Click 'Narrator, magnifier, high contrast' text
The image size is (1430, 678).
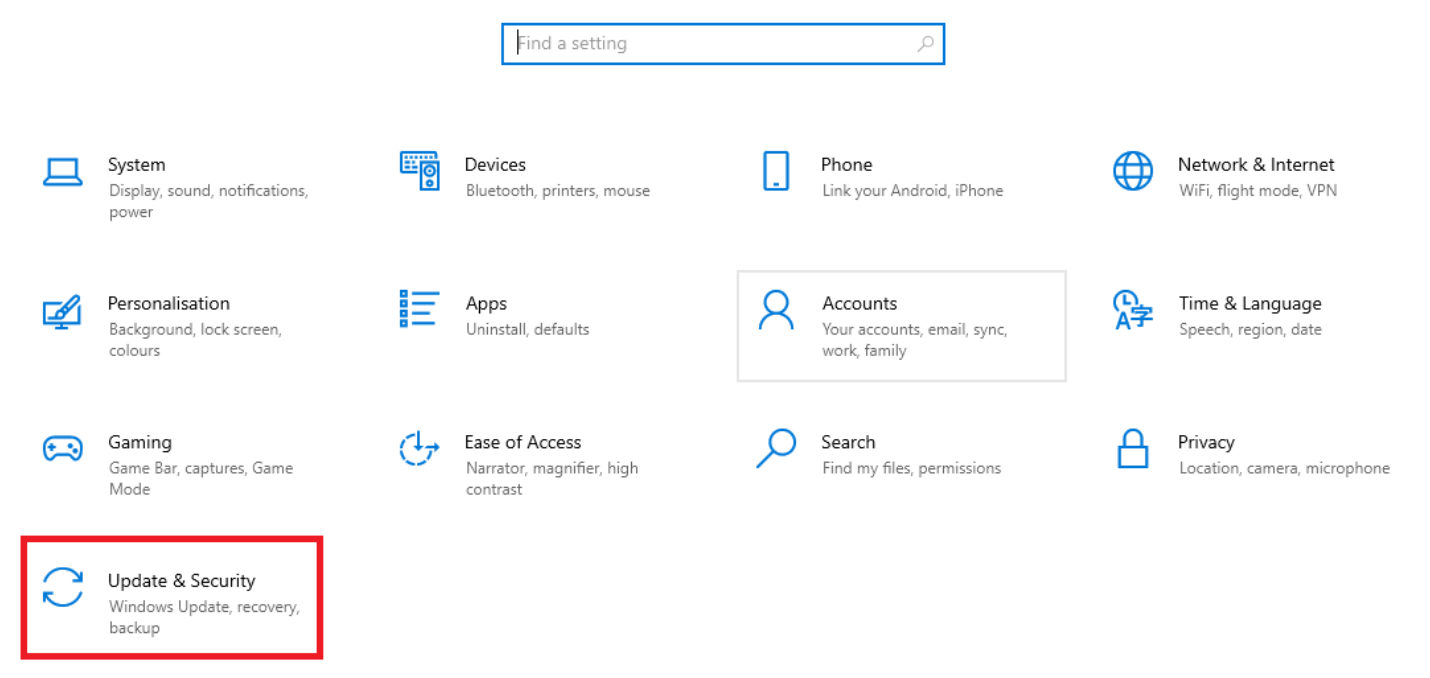pyautogui.click(x=552, y=478)
